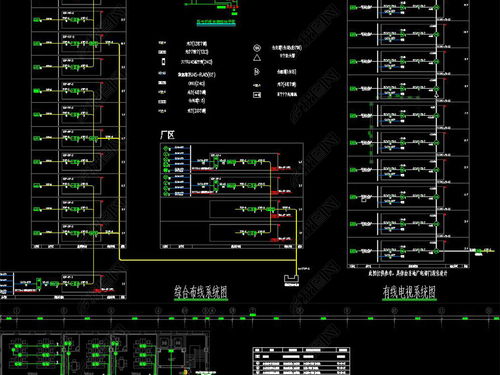Select the green highlighted axis bubble on the grid line

[x=253, y=311]
